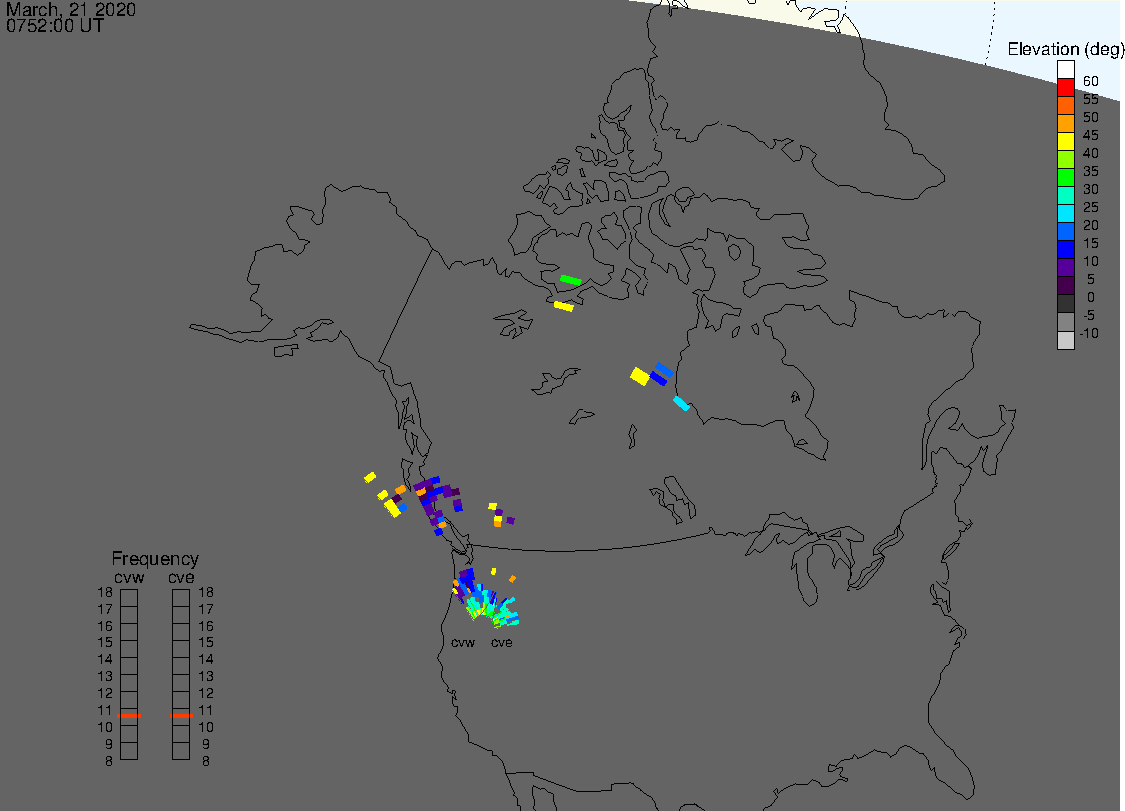
Task: Click the white top swatch of elevation legend
Action: (1066, 70)
